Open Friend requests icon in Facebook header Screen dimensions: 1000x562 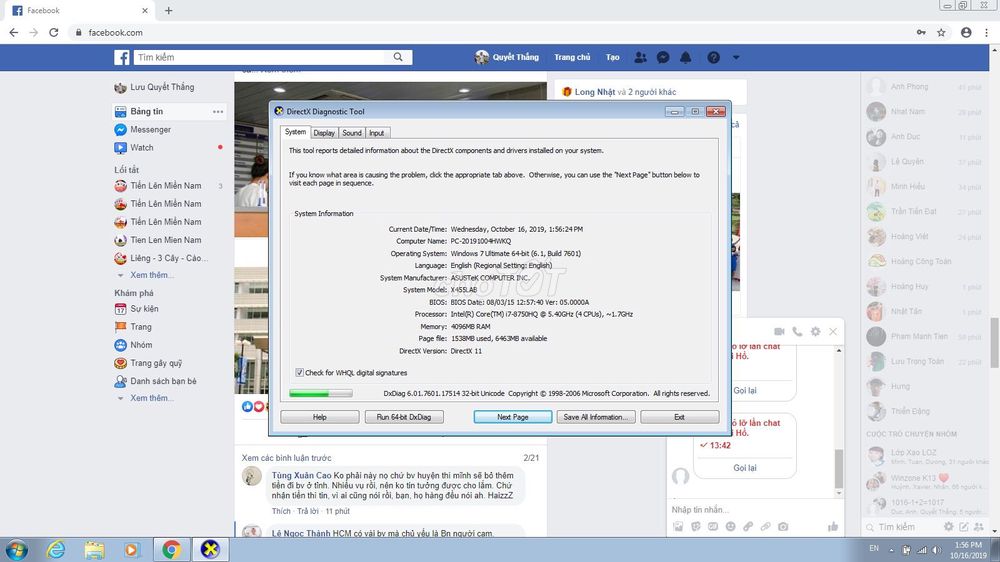coord(640,57)
